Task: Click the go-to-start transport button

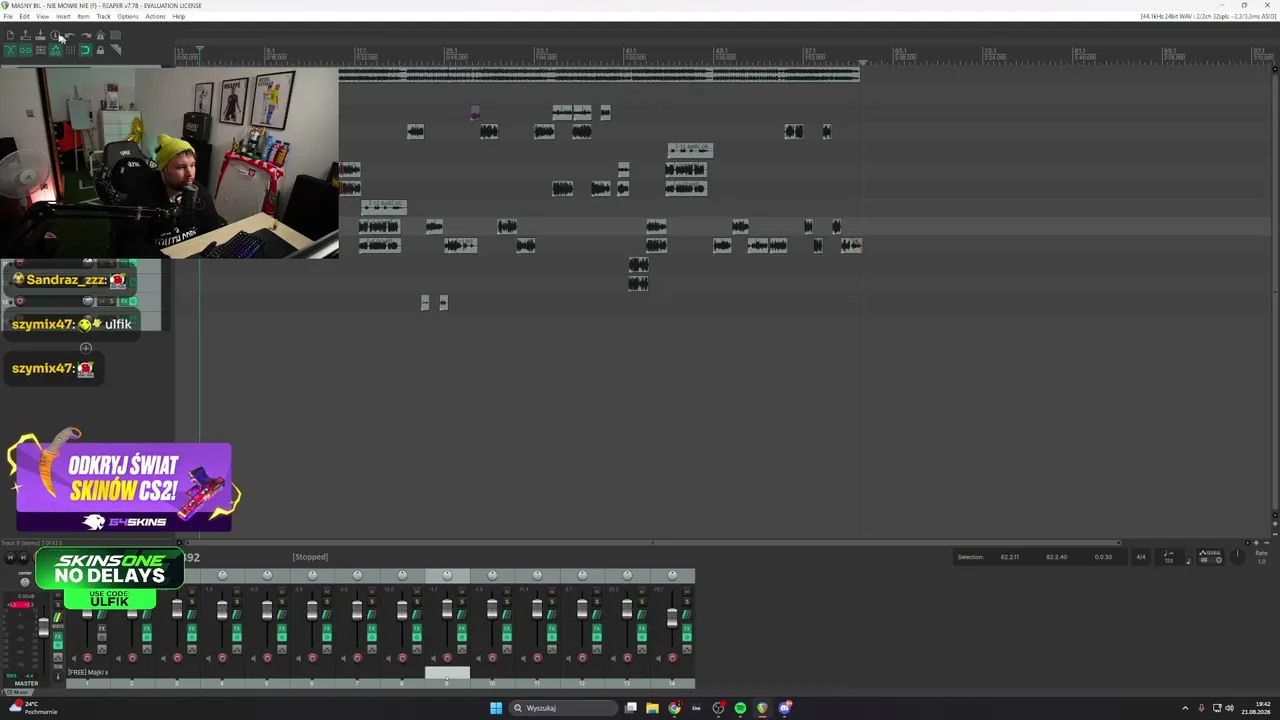Action: (x=10, y=557)
